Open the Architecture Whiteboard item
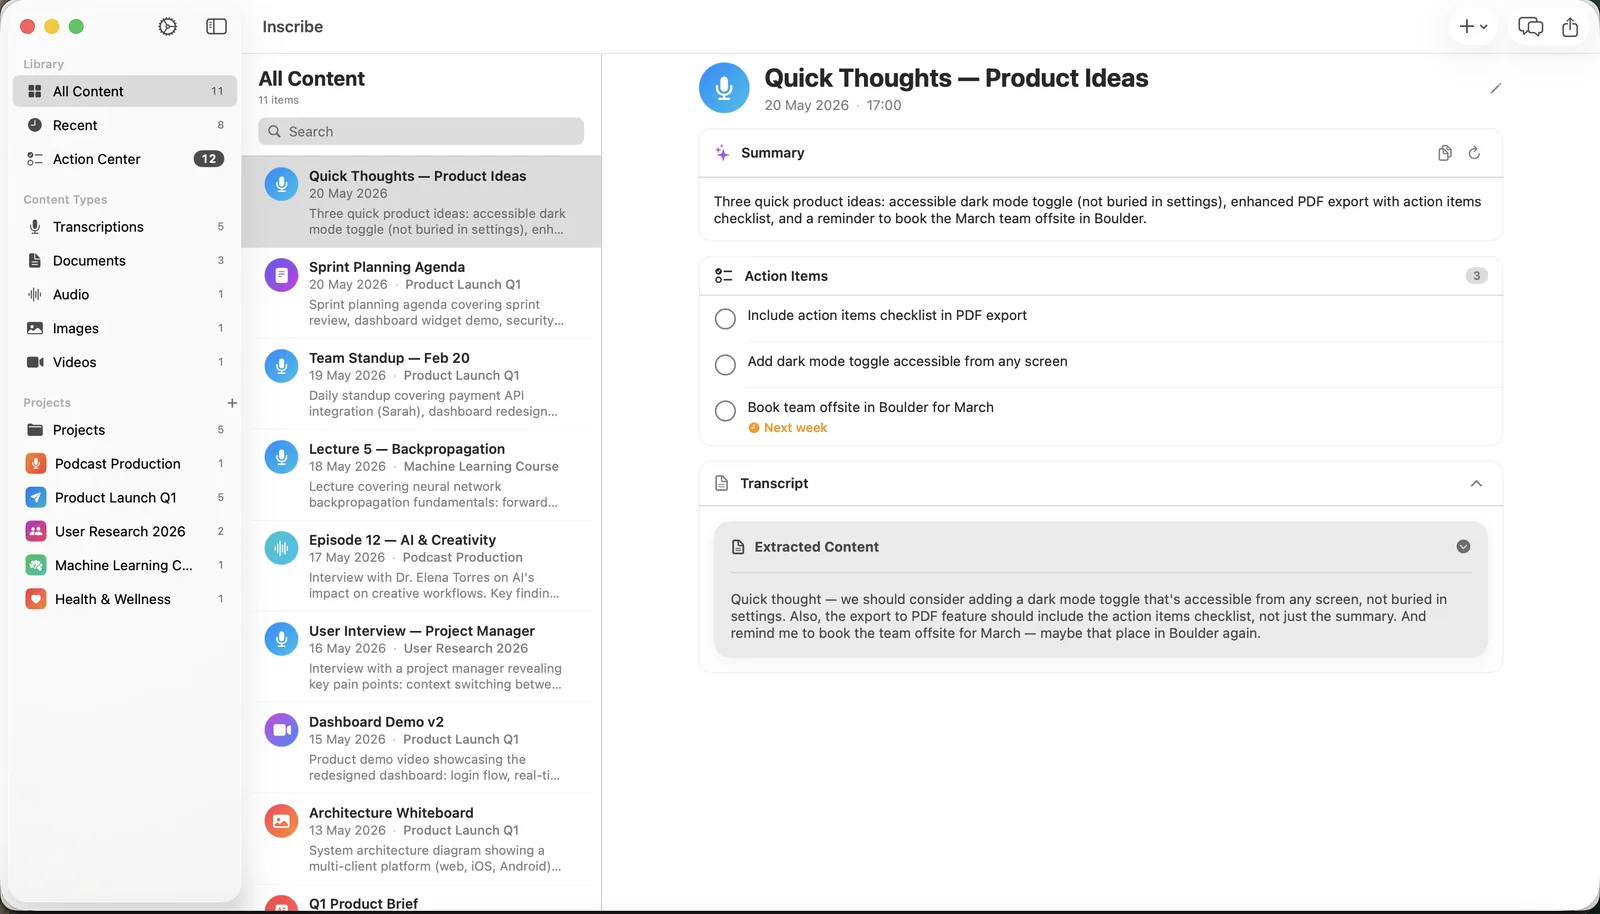The width and height of the screenshot is (1600, 914). coord(421,839)
